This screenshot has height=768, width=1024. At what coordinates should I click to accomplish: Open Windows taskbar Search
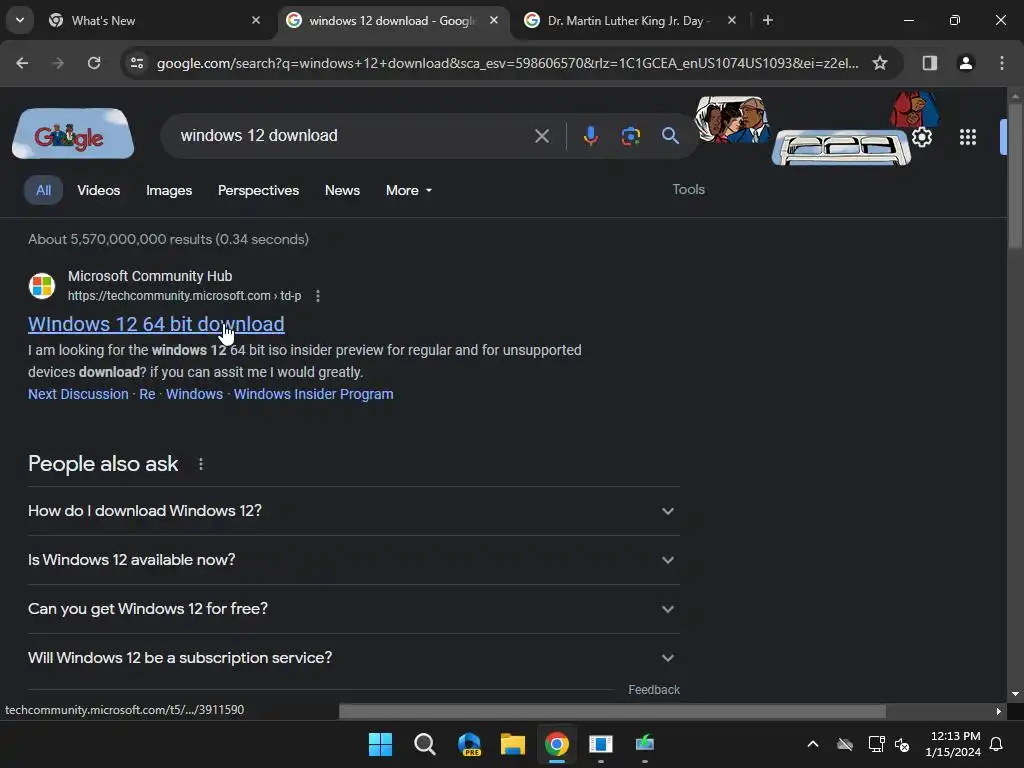(x=424, y=744)
